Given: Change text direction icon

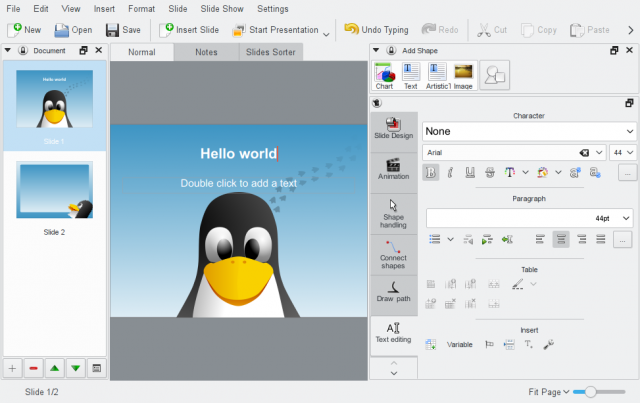Looking at the screenshot, I should click(x=507, y=240).
